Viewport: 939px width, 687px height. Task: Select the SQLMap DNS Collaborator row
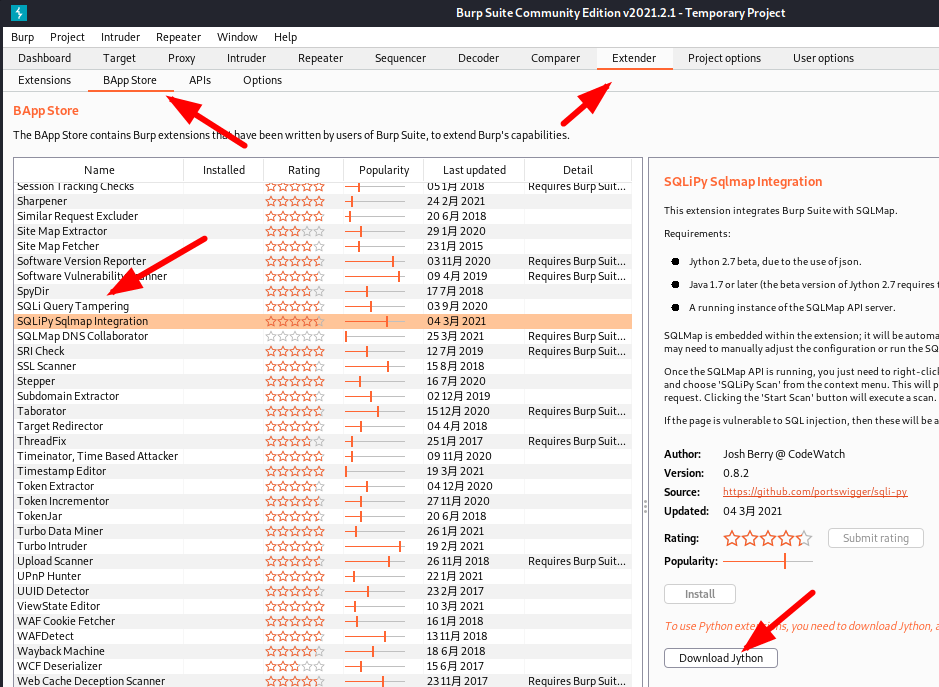323,336
